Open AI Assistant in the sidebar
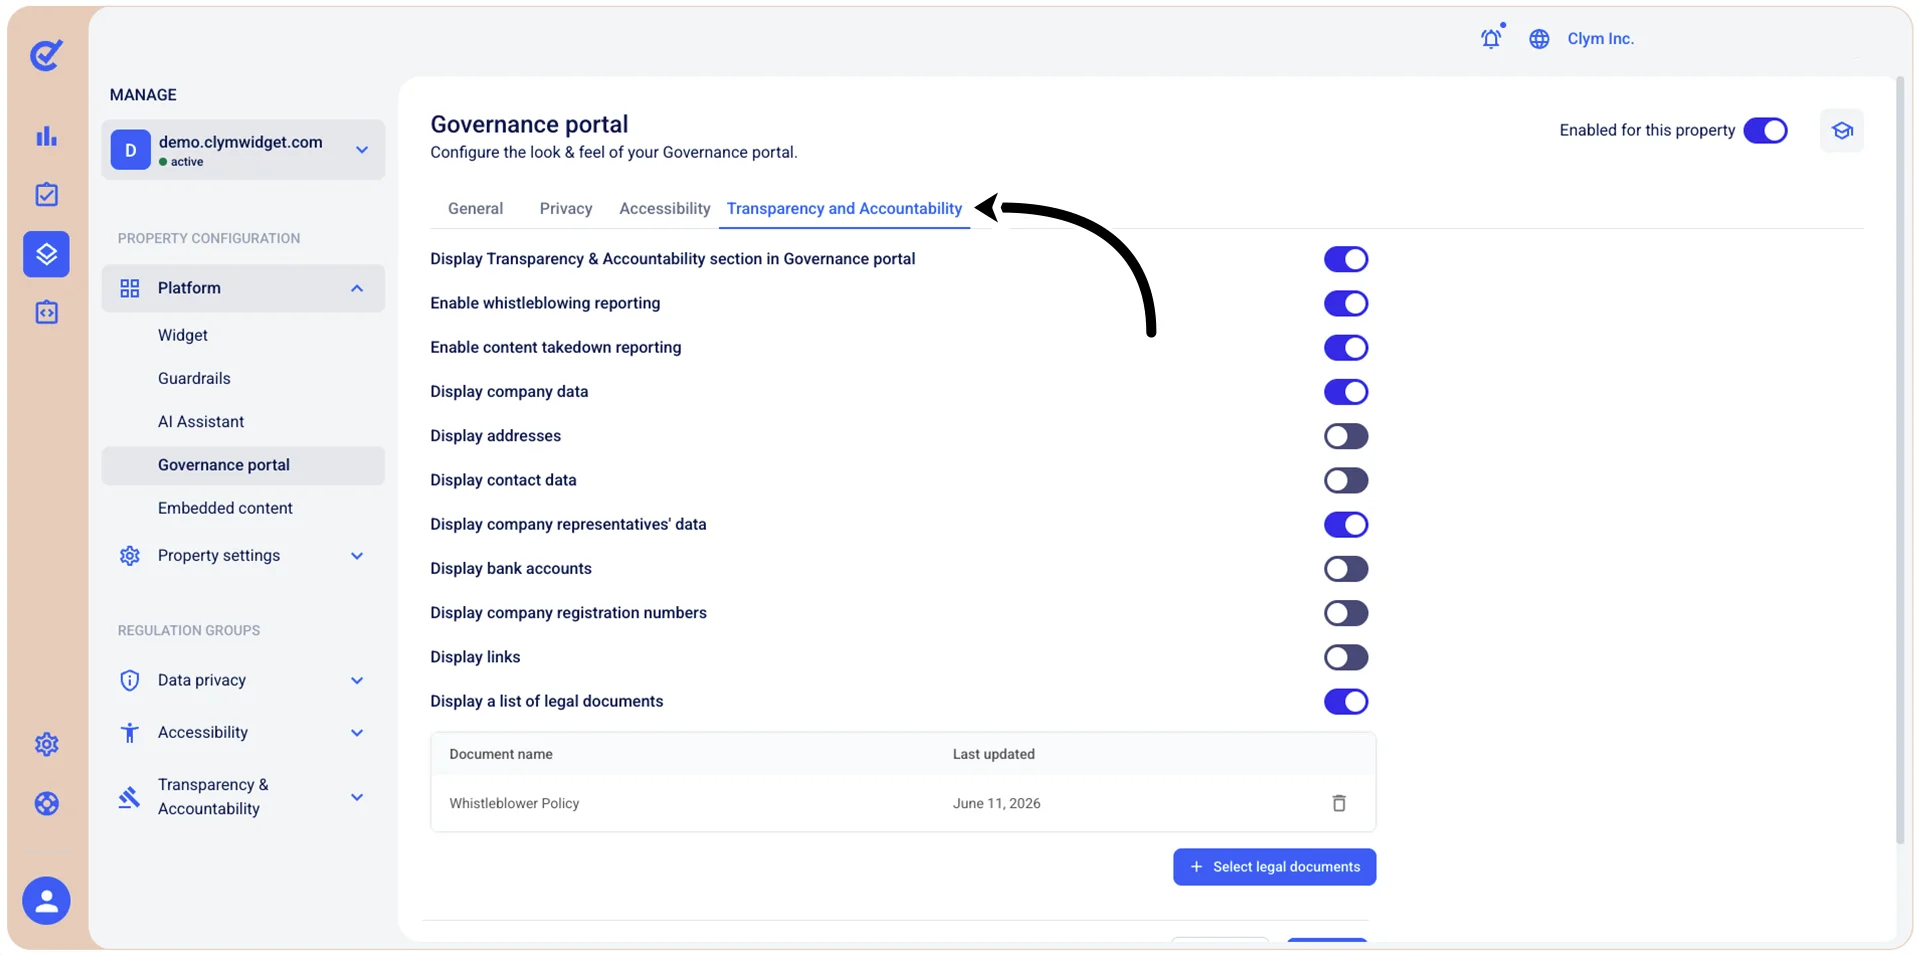1917x955 pixels. click(x=201, y=422)
